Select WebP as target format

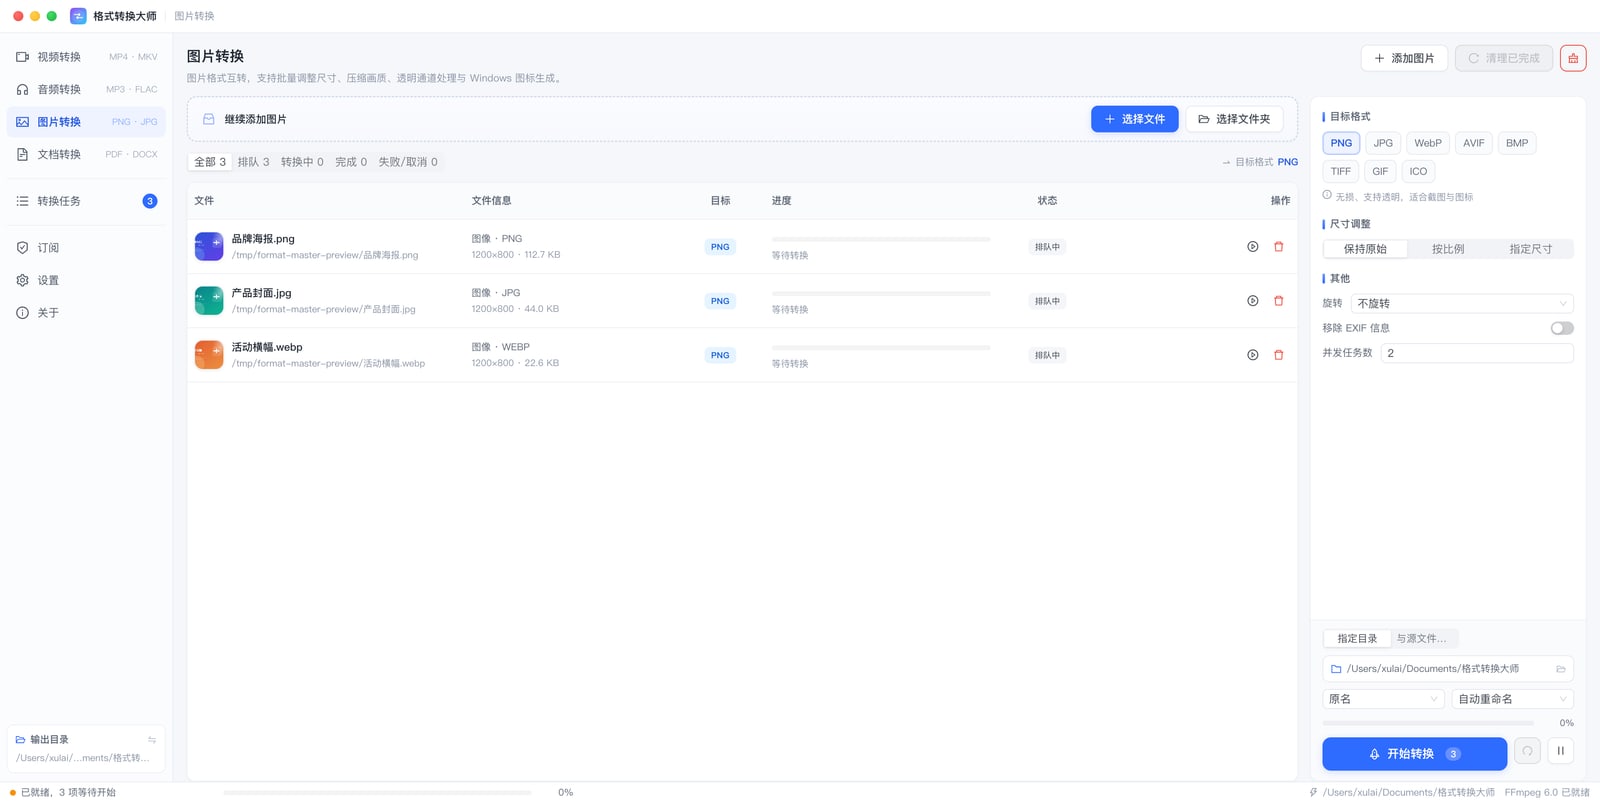(x=1428, y=143)
